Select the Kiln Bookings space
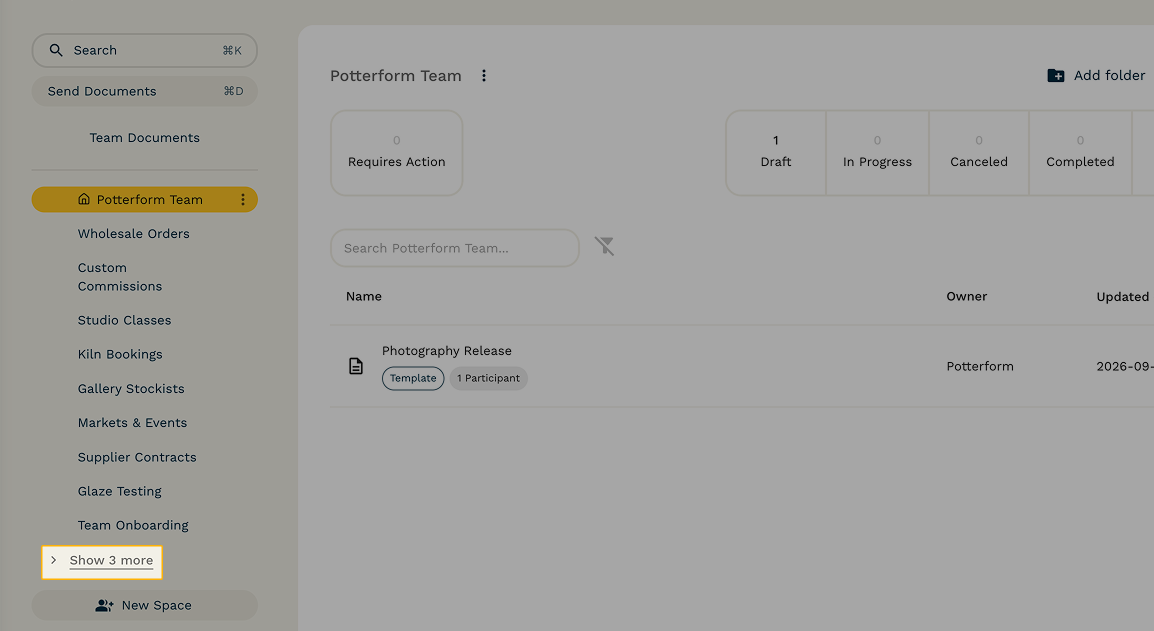This screenshot has width=1154, height=631. pos(120,354)
